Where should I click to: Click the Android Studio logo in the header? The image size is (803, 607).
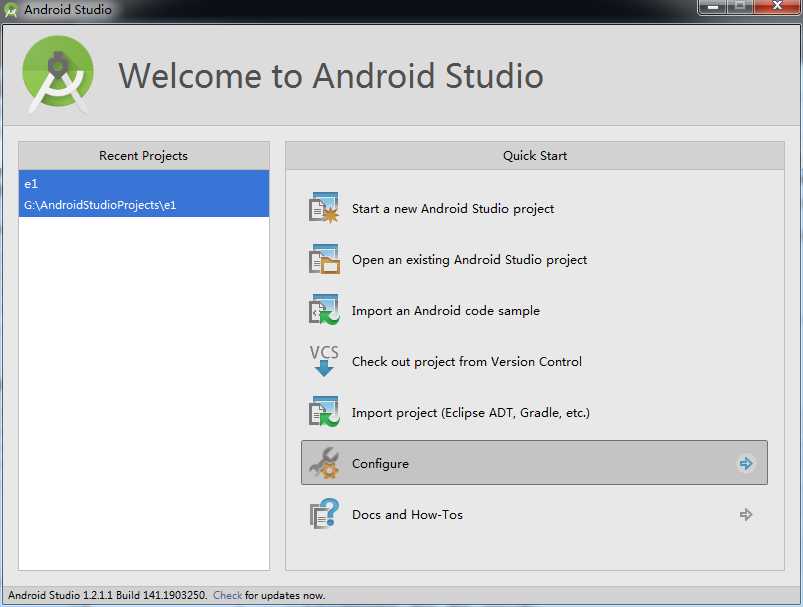58,74
